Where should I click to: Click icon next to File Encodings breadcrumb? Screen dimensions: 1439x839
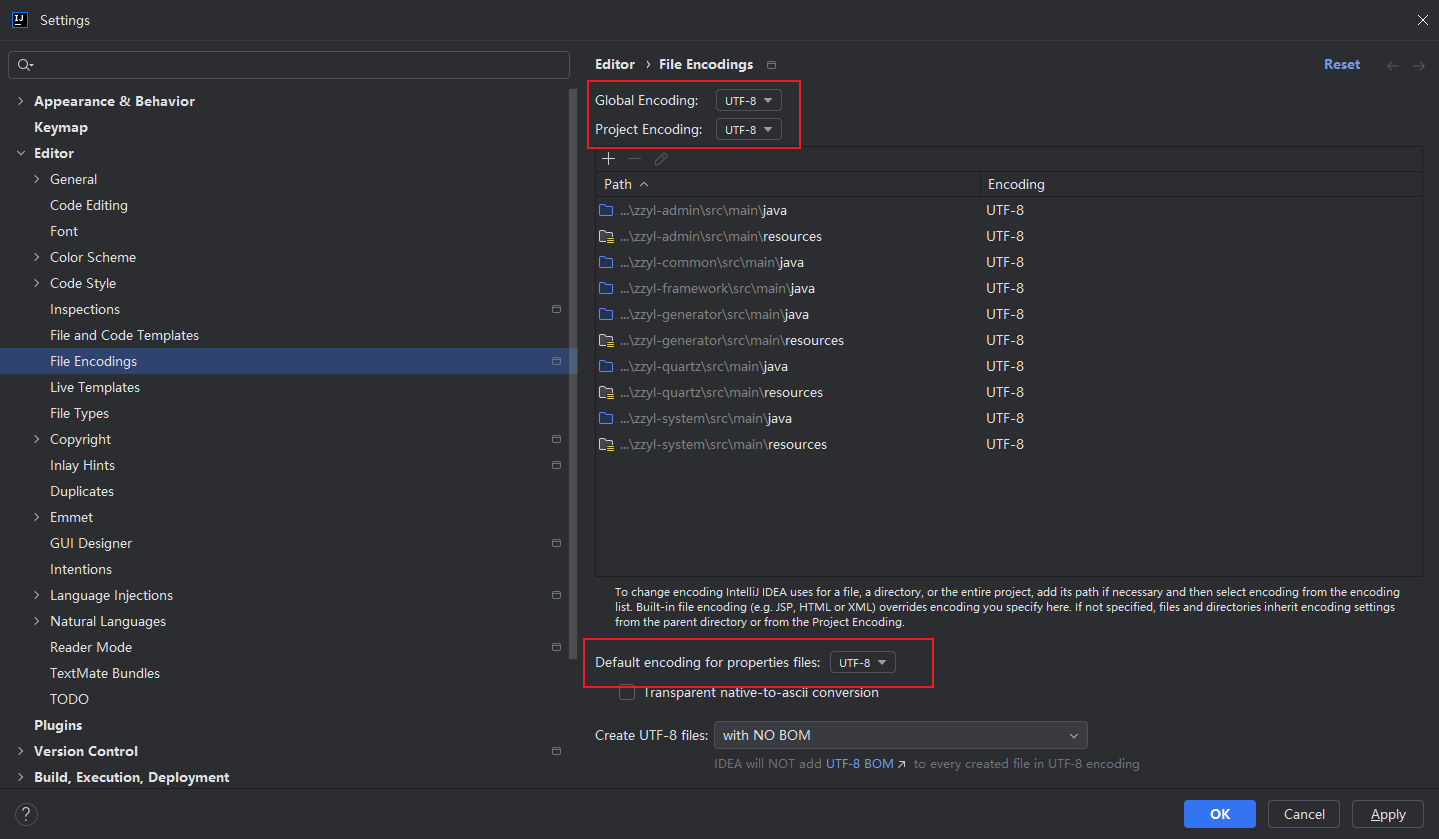coord(771,65)
